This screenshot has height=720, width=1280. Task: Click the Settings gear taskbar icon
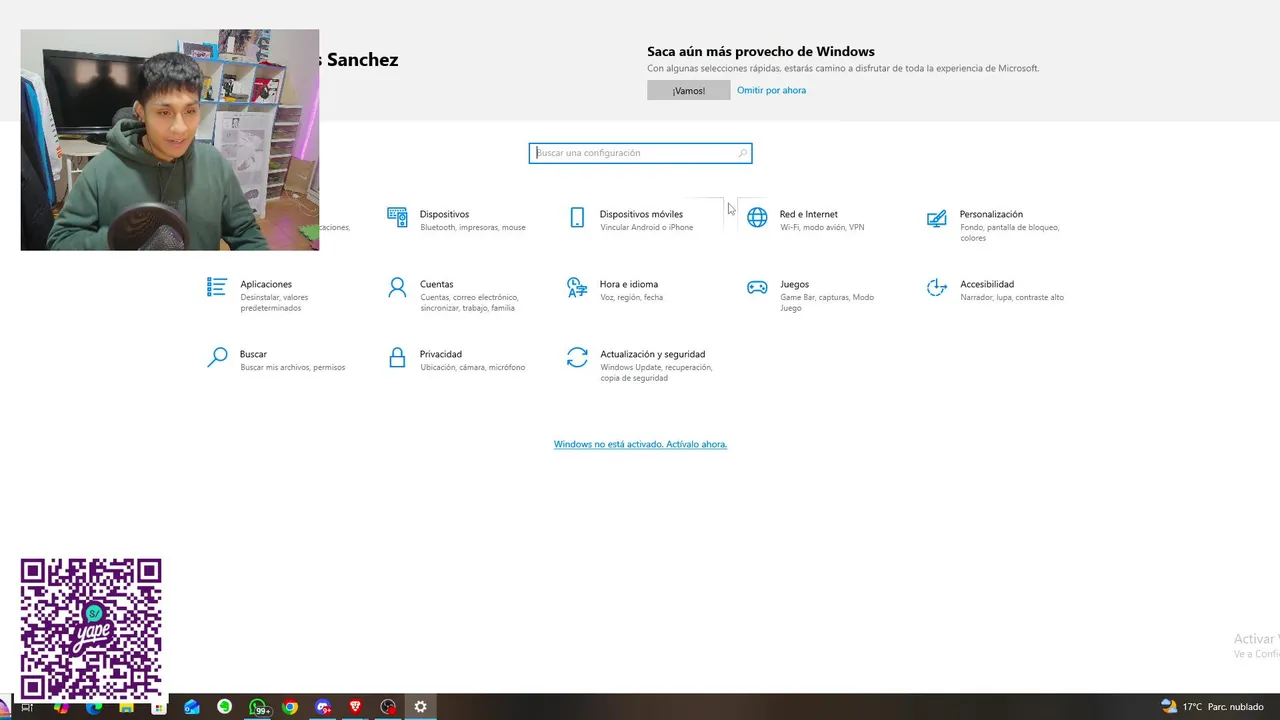[x=420, y=707]
